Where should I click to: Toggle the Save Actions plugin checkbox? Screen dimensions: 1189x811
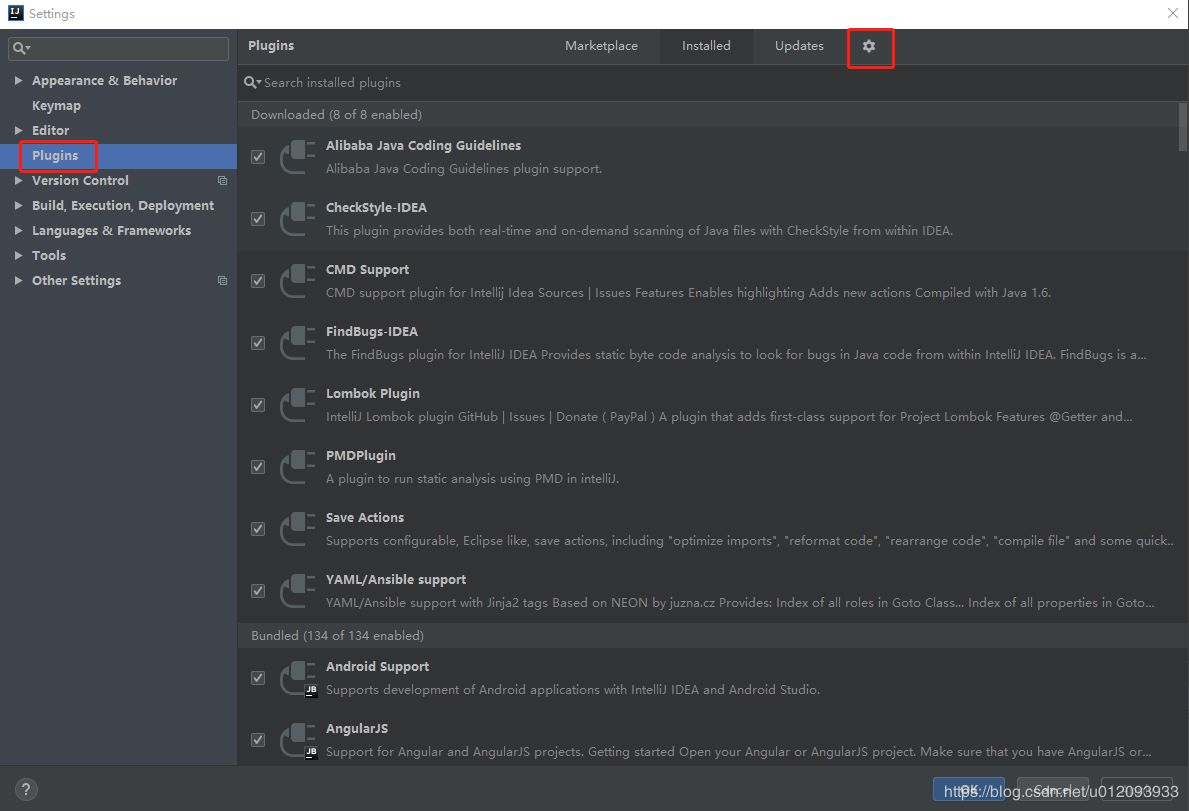[x=257, y=529]
